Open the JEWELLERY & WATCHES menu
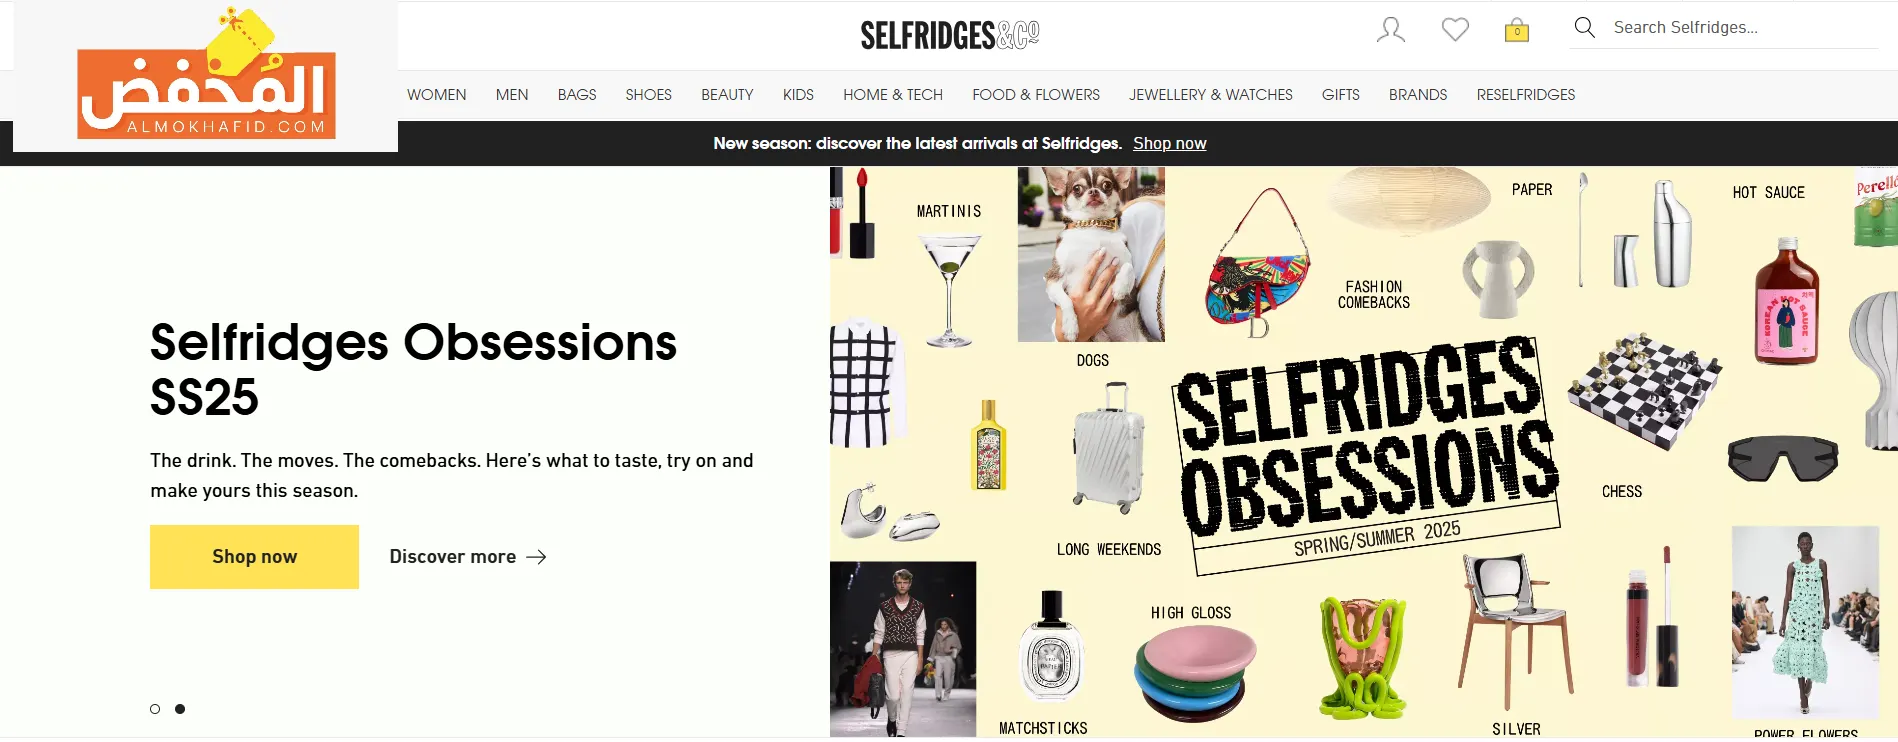 (1211, 95)
